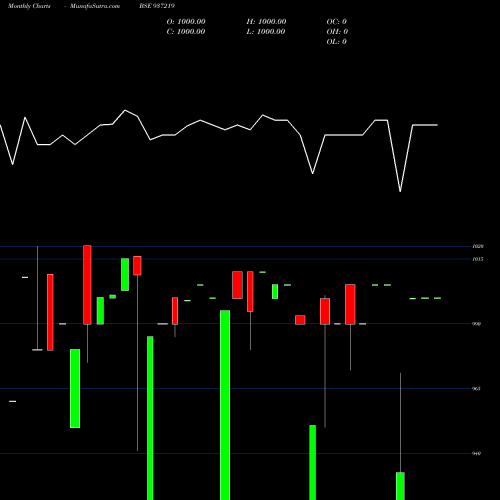Click the 'OC: 0' readout

[336, 22]
